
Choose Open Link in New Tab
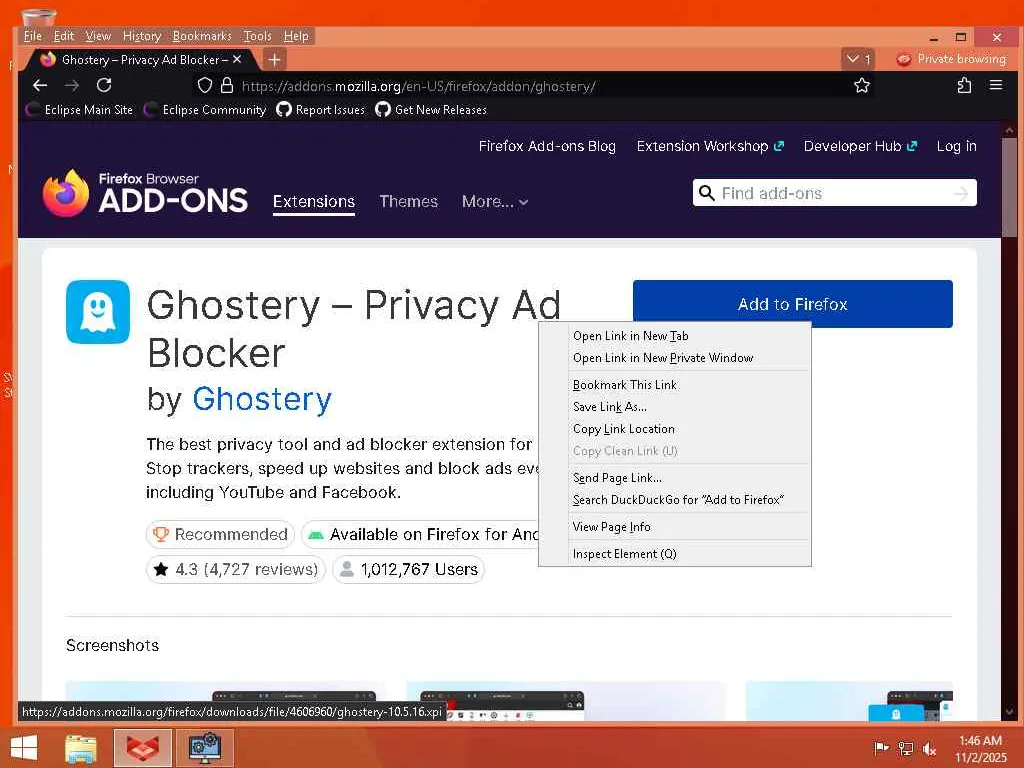coord(675,336)
